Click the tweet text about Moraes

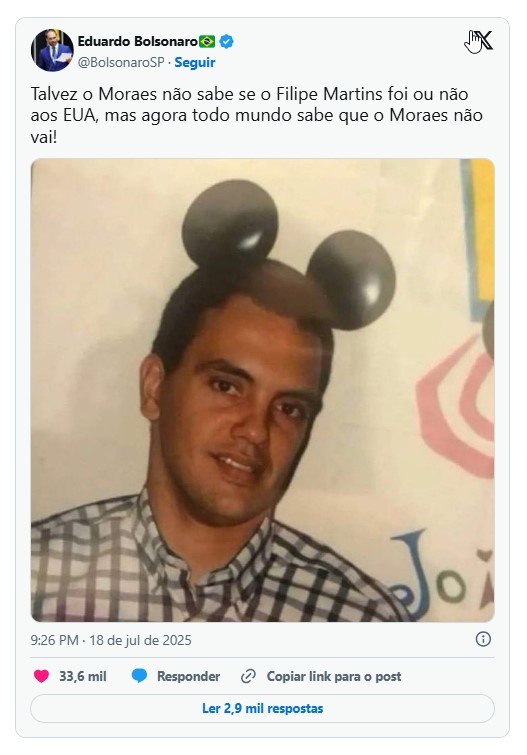pos(257,116)
